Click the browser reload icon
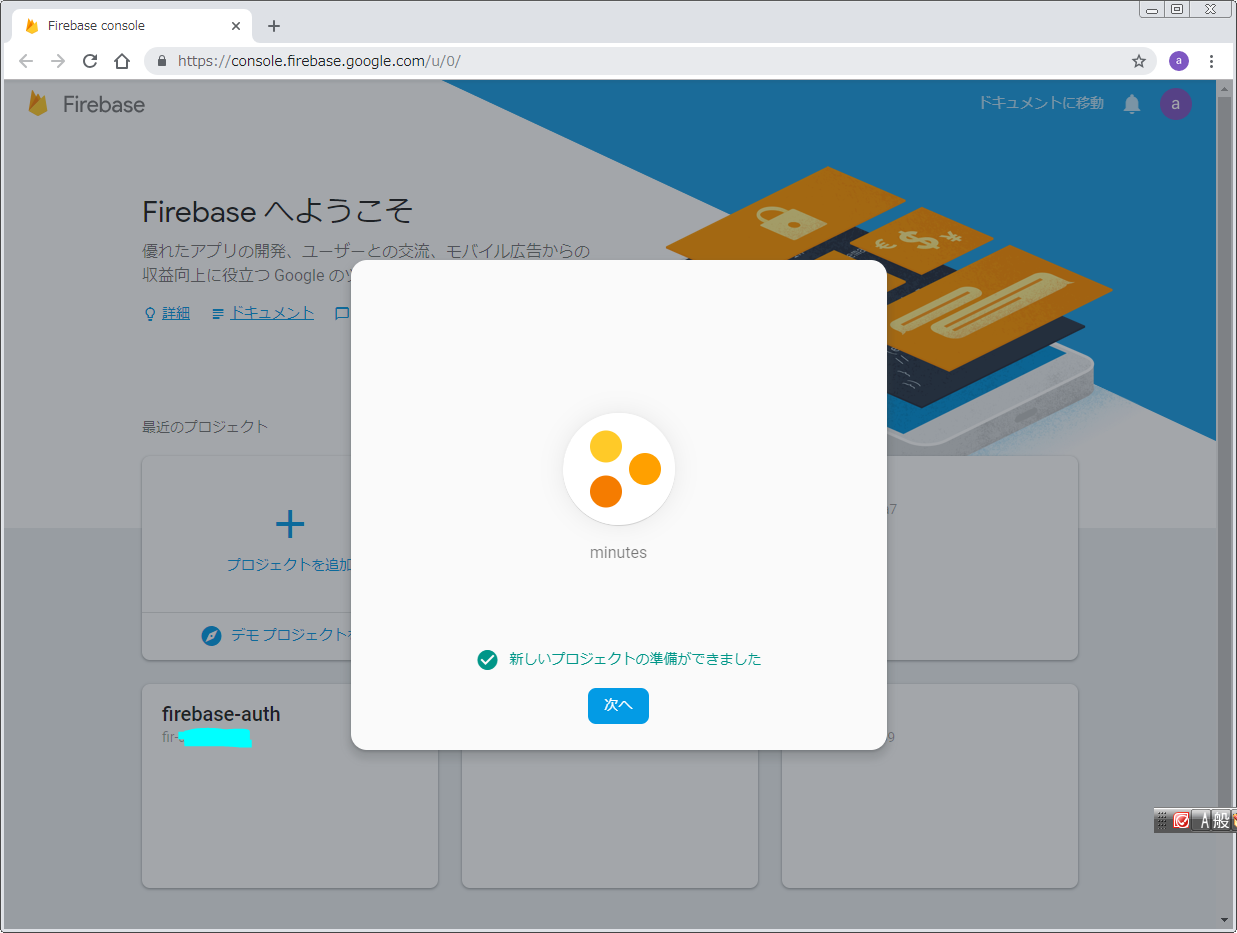The width and height of the screenshot is (1237, 933). [x=90, y=61]
